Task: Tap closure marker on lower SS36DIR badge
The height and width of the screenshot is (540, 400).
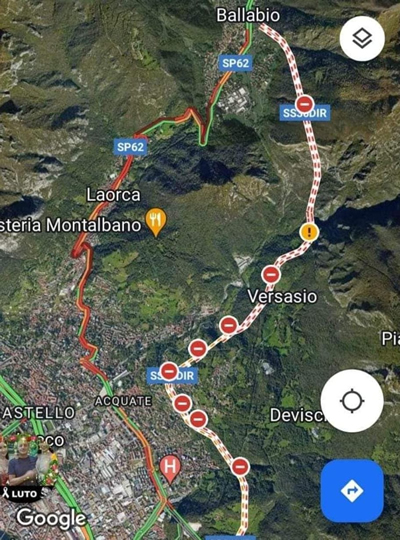Action: pyautogui.click(x=169, y=371)
